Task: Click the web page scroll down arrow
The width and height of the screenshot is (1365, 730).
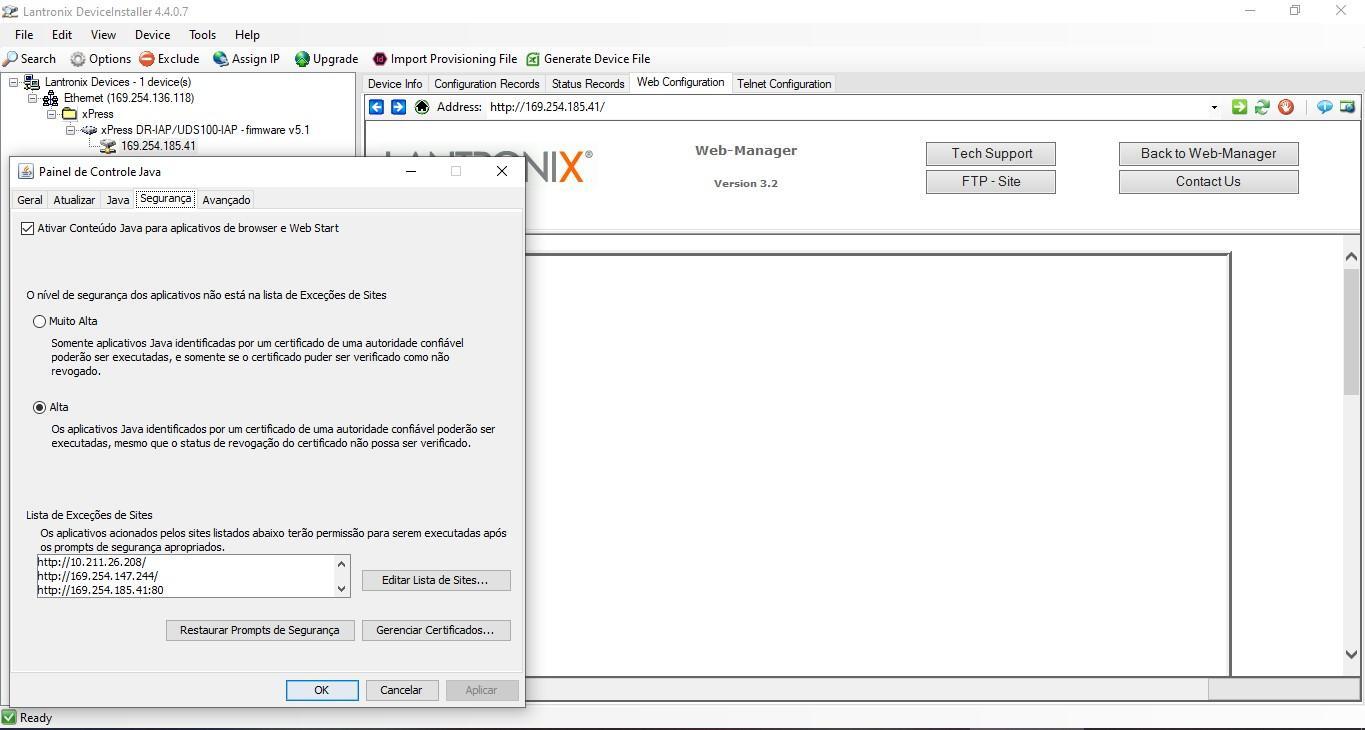Action: pos(1351,655)
